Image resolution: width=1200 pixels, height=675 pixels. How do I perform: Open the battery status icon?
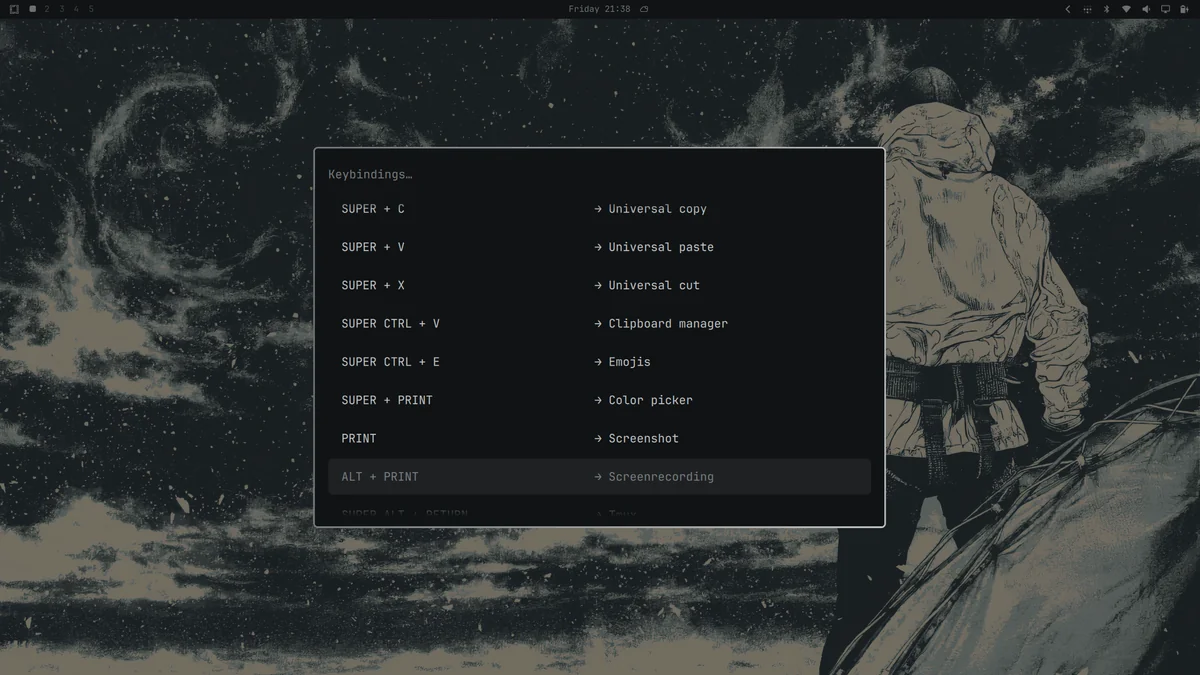click(x=1185, y=9)
